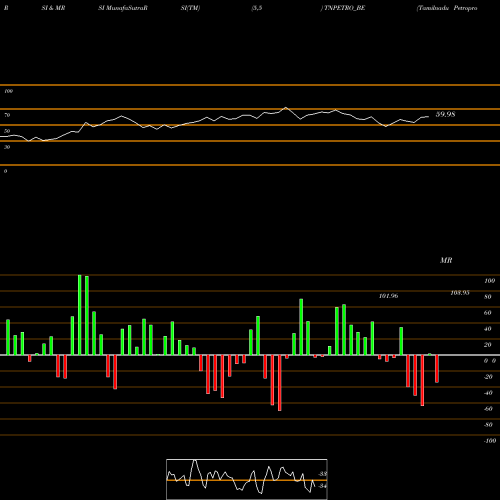Click the 70 level label on RSI axis

point(7,115)
